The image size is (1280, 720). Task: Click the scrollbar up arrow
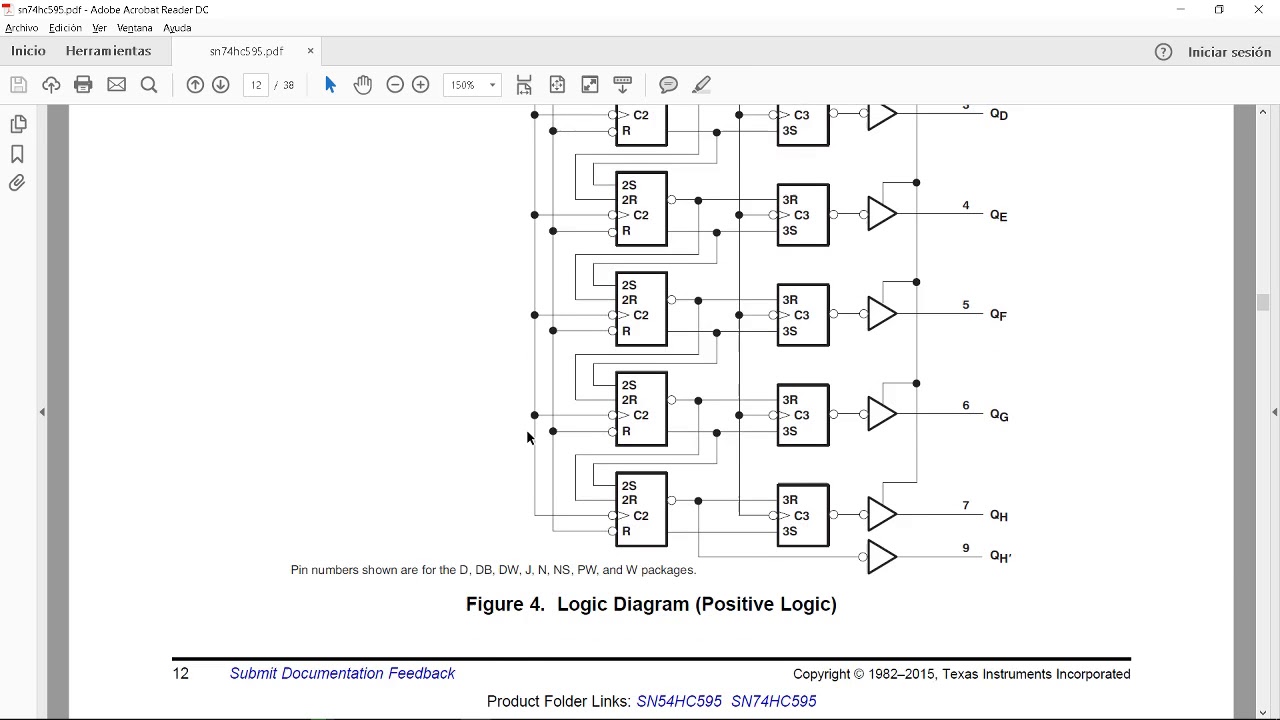[1263, 112]
